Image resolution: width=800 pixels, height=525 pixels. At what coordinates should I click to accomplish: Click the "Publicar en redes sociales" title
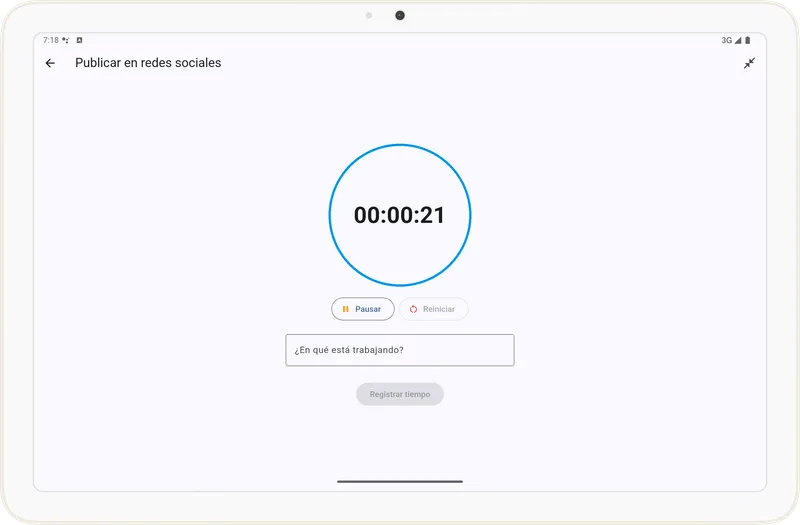click(x=148, y=63)
